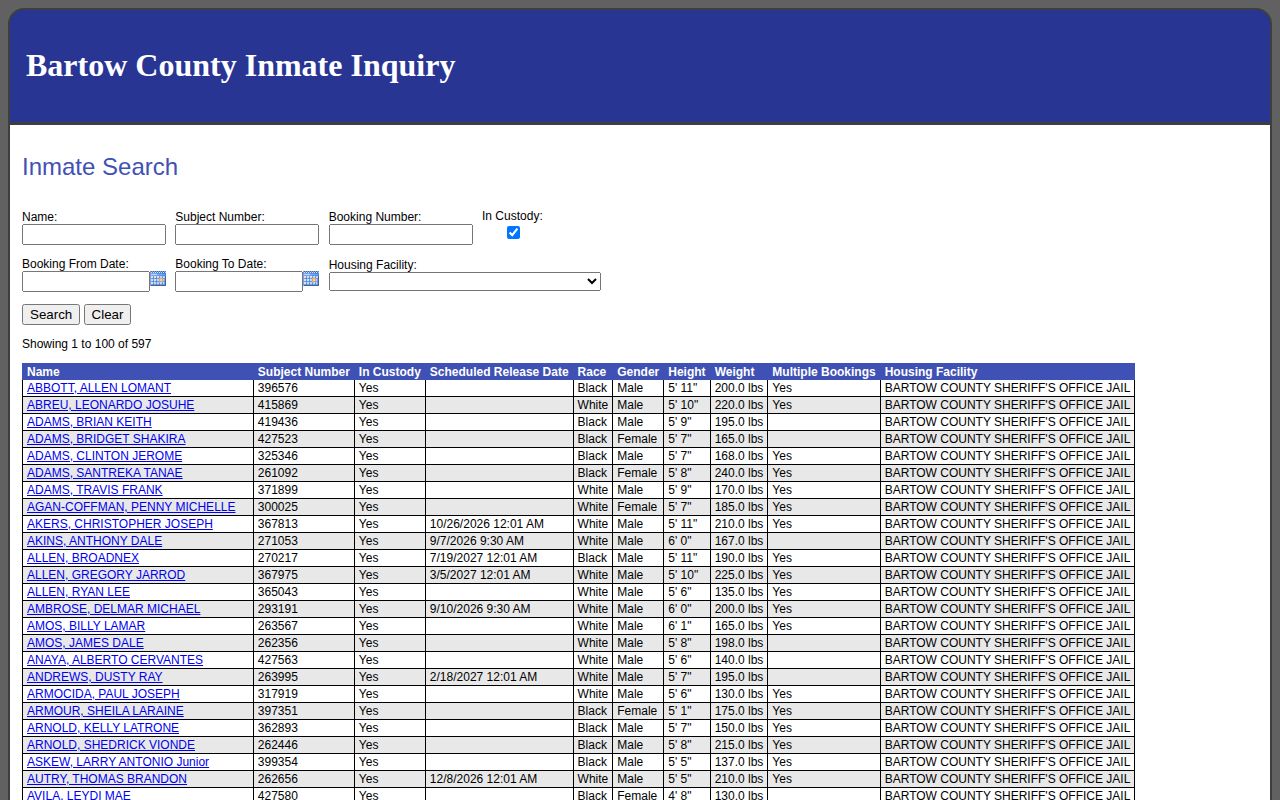Open the Booking From Date calendar icon
Image resolution: width=1280 pixels, height=800 pixels.
pyautogui.click(x=158, y=279)
